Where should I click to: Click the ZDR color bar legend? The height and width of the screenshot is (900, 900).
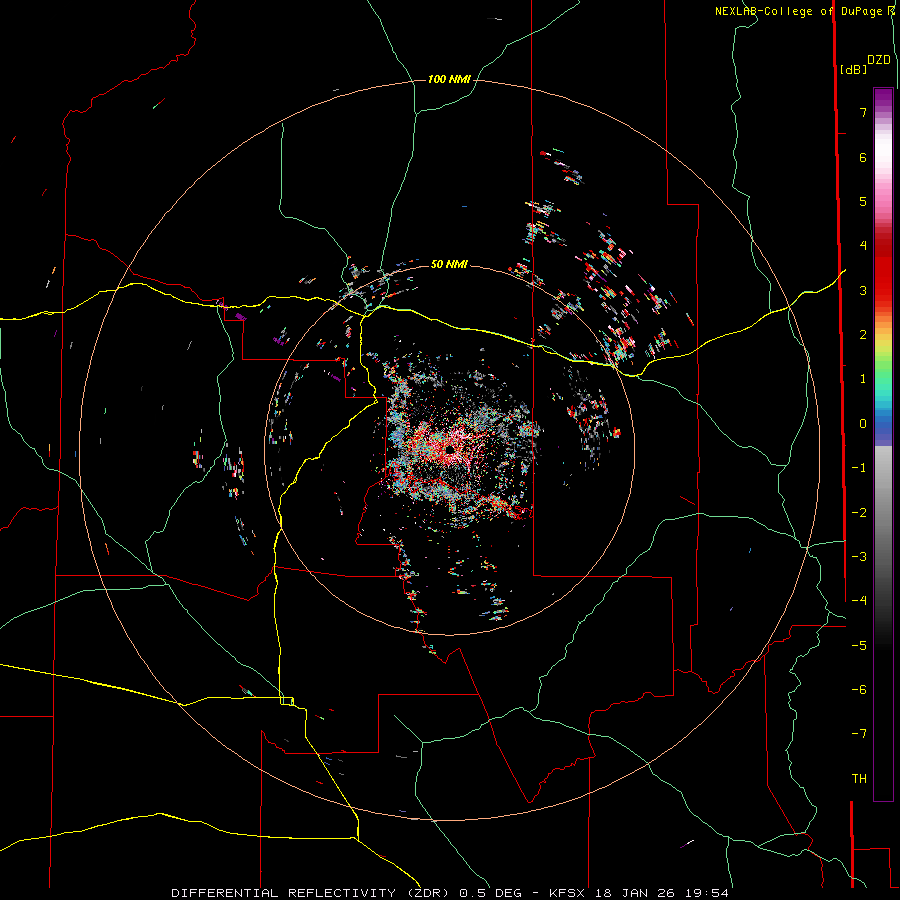[883, 444]
